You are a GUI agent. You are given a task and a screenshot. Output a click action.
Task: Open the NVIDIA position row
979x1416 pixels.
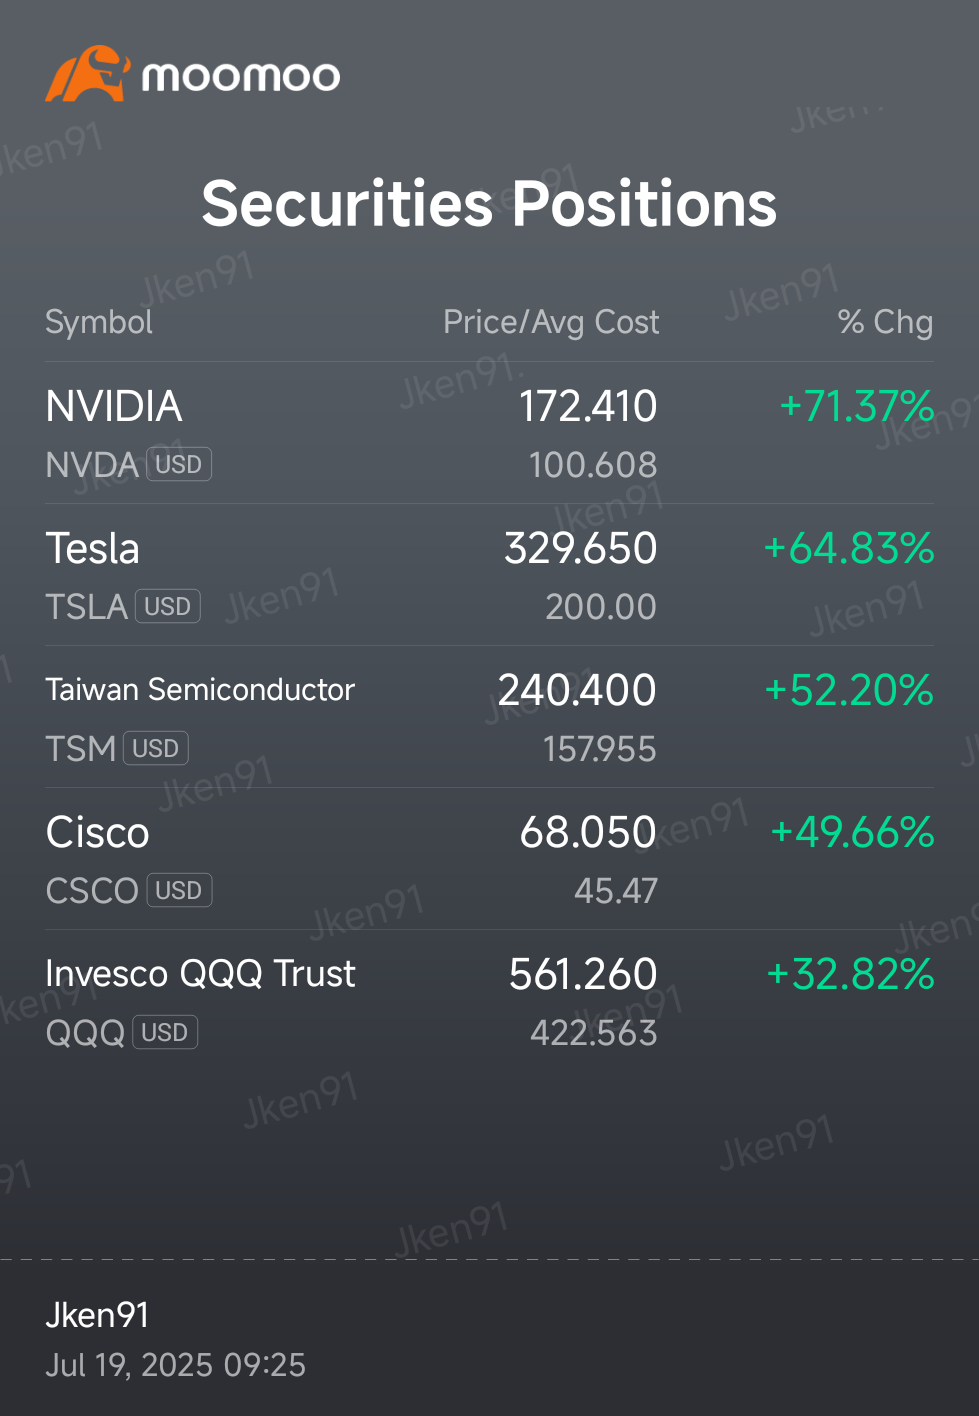(x=489, y=433)
